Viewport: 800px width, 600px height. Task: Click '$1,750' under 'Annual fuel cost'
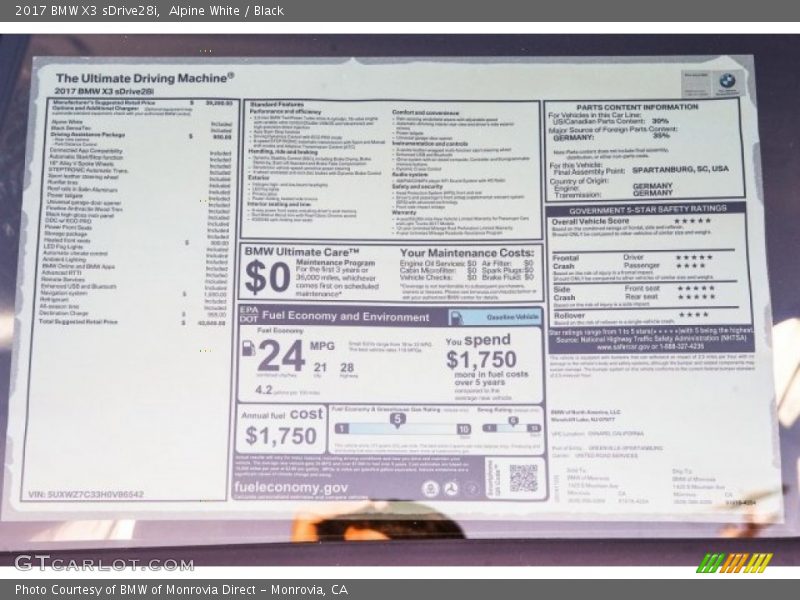click(281, 436)
